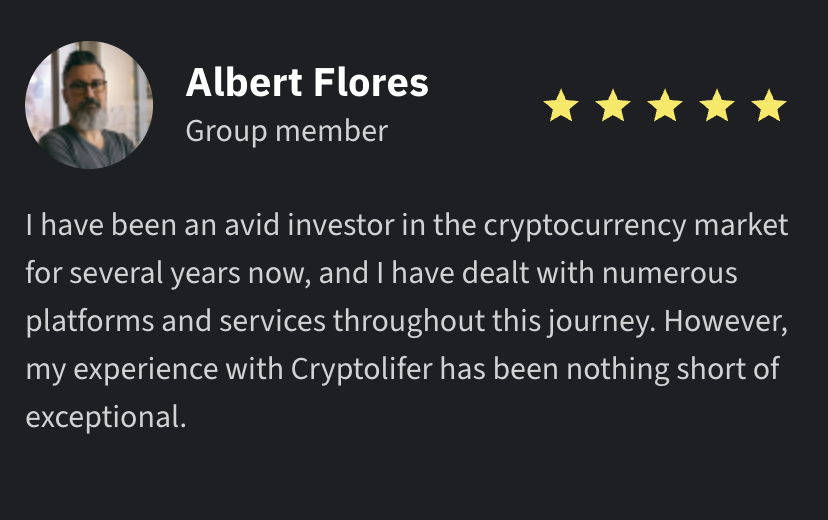
Task: Click the word "Cryptolifer" in the review
Action: tap(363, 369)
